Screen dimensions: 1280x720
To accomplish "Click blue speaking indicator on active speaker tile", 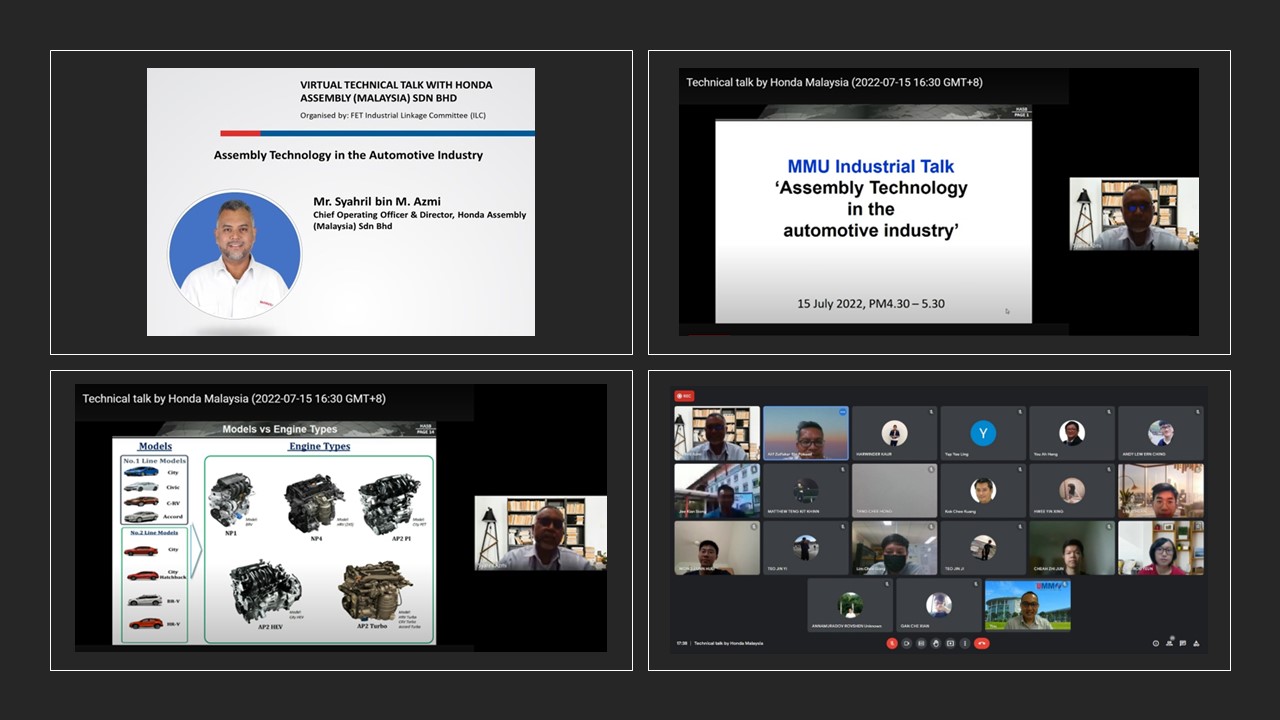I will pyautogui.click(x=842, y=411).
